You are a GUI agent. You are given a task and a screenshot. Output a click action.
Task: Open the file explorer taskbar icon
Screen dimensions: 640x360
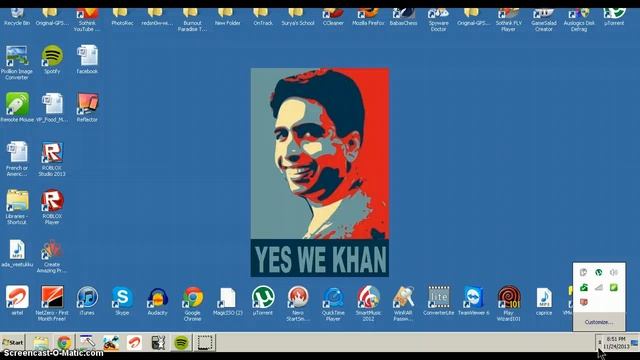pos(41,342)
